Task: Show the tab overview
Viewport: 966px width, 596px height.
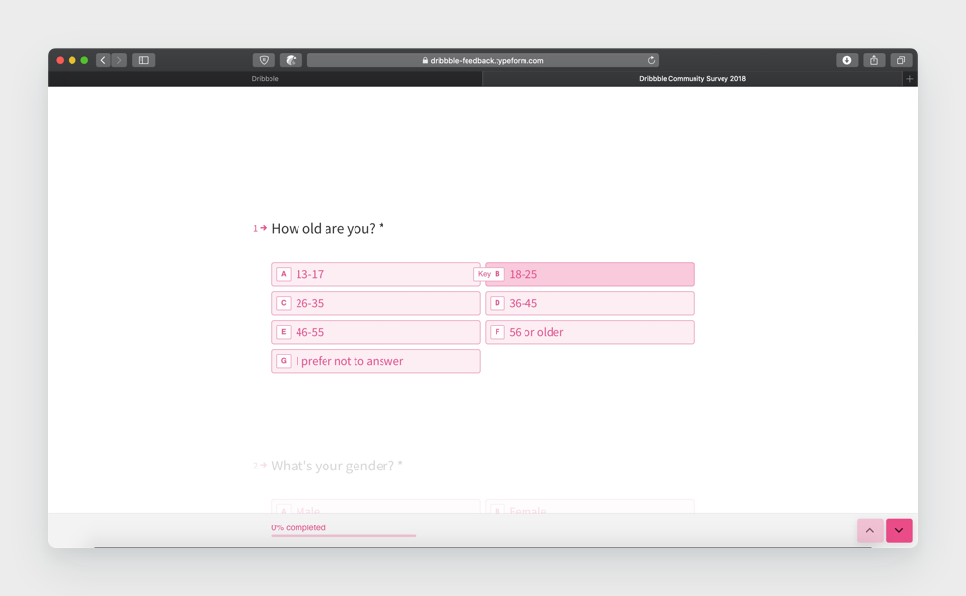Action: (901, 59)
